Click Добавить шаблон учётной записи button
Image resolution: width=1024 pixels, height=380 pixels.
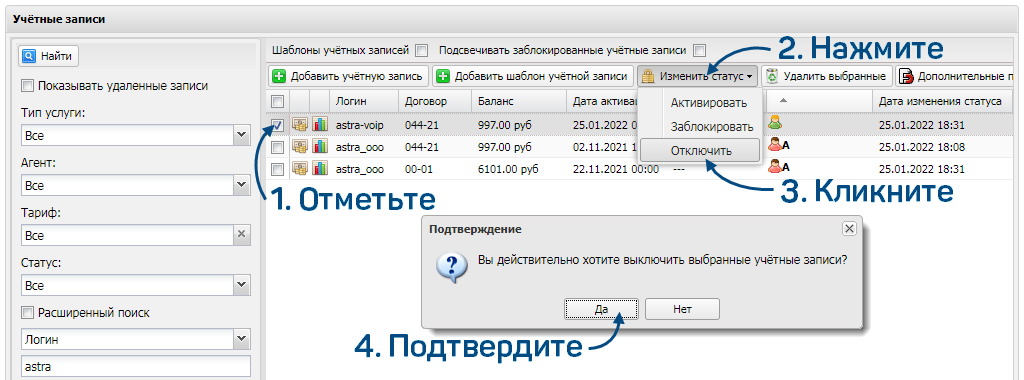(x=534, y=76)
